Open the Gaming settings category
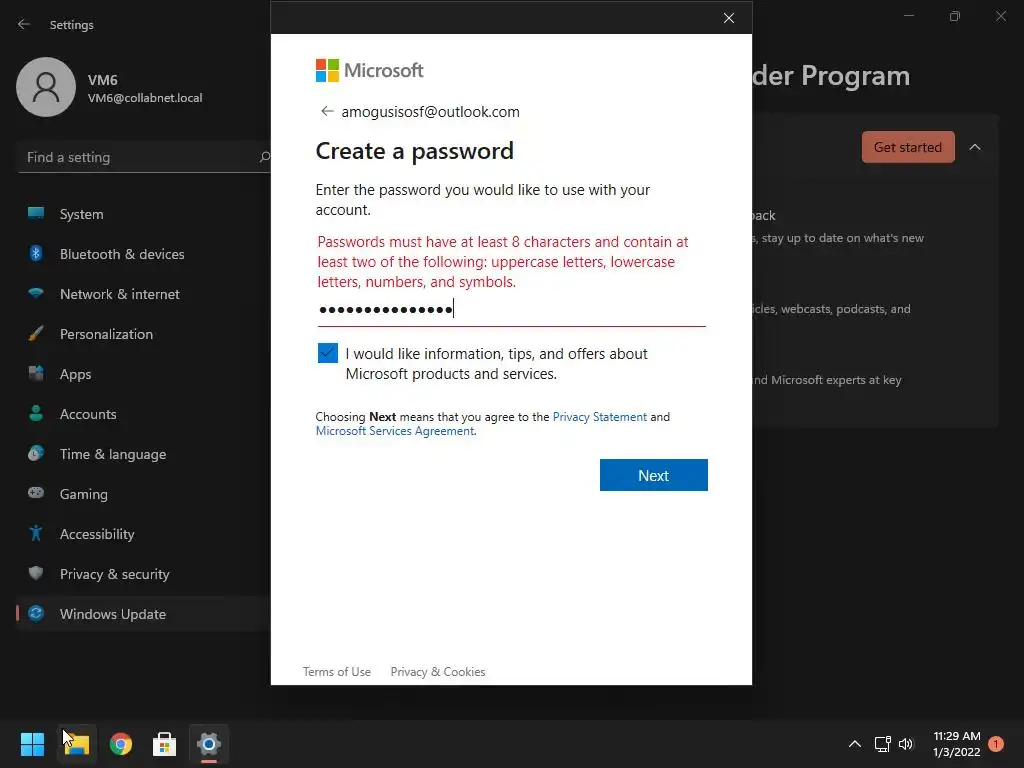Screen dimensions: 1024x768 click(142, 494)
